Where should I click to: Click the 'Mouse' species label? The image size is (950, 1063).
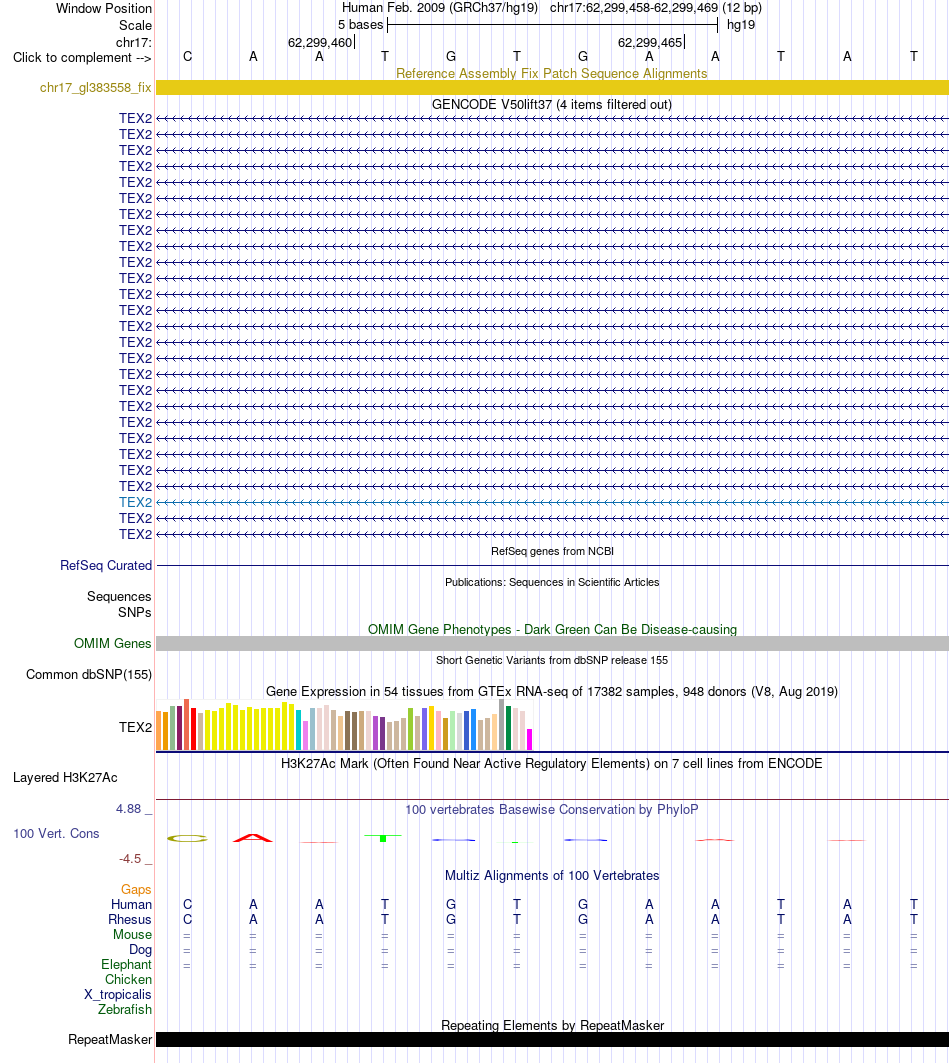[x=132, y=934]
